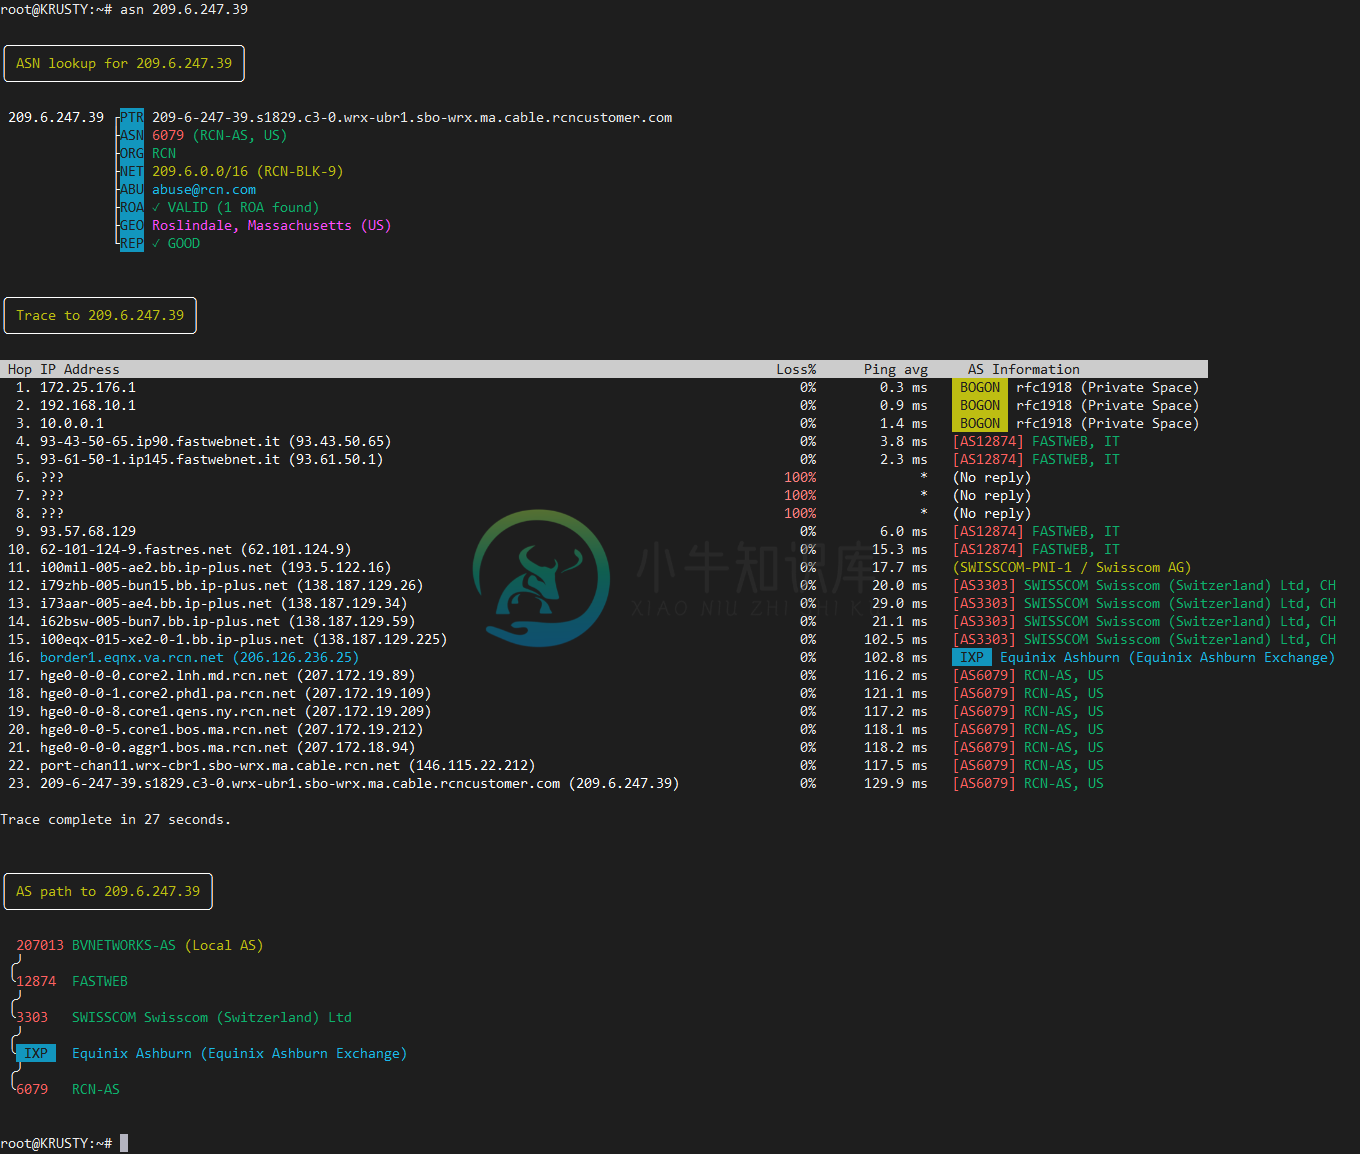Click hop 11 i00mil-005-ae2 hostname
This screenshot has width=1360, height=1154.
(x=156, y=567)
